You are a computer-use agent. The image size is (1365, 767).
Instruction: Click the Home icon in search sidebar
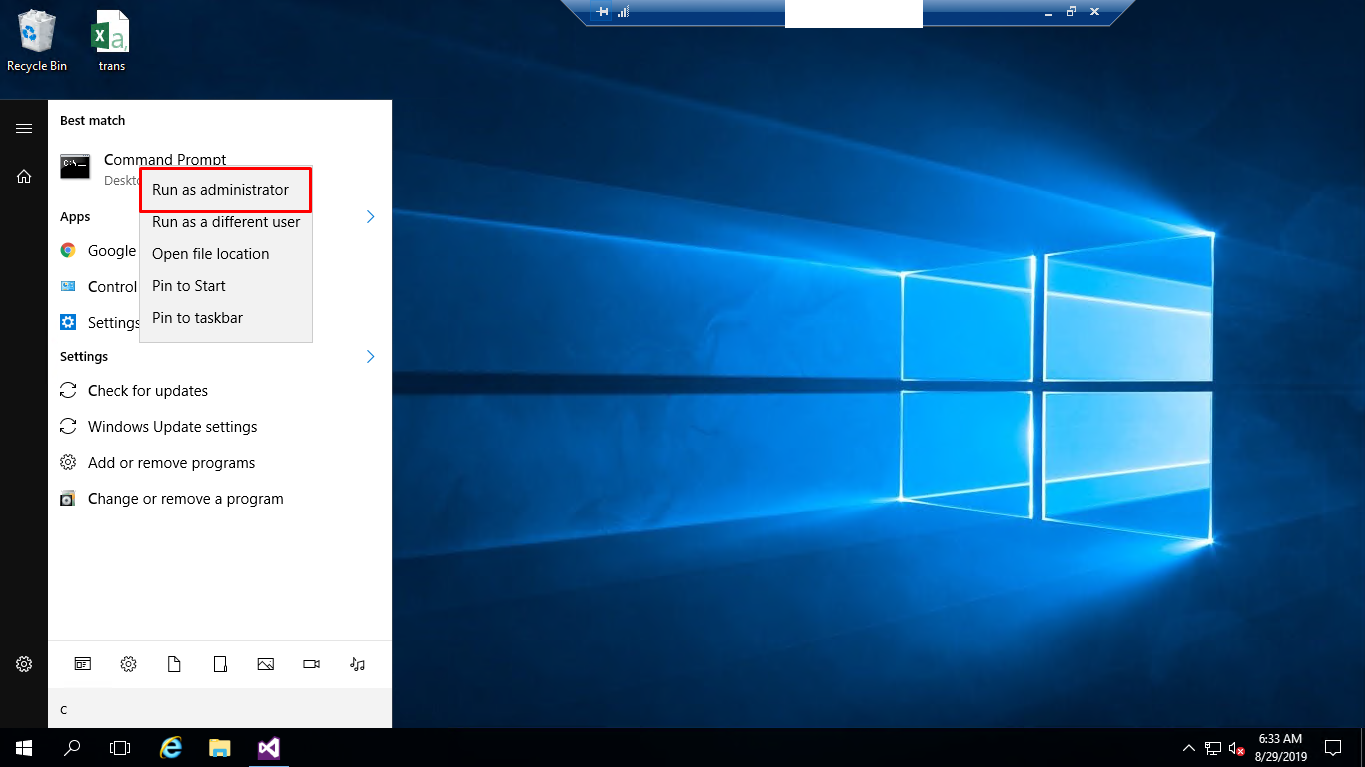[x=24, y=177]
